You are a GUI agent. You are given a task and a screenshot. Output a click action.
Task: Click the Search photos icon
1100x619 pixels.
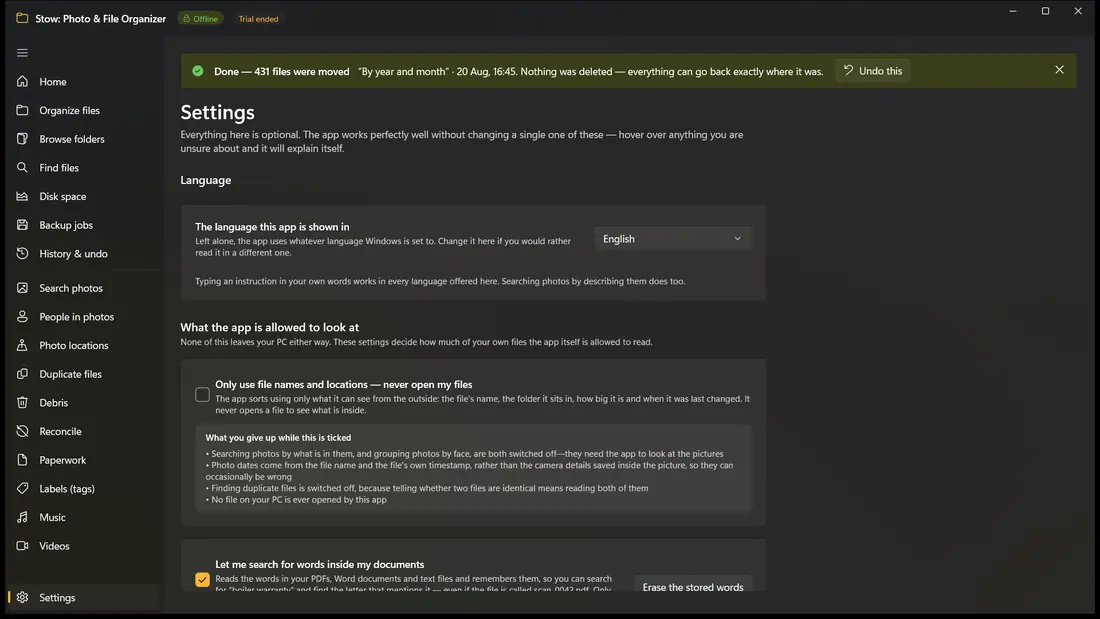pyautogui.click(x=22, y=288)
